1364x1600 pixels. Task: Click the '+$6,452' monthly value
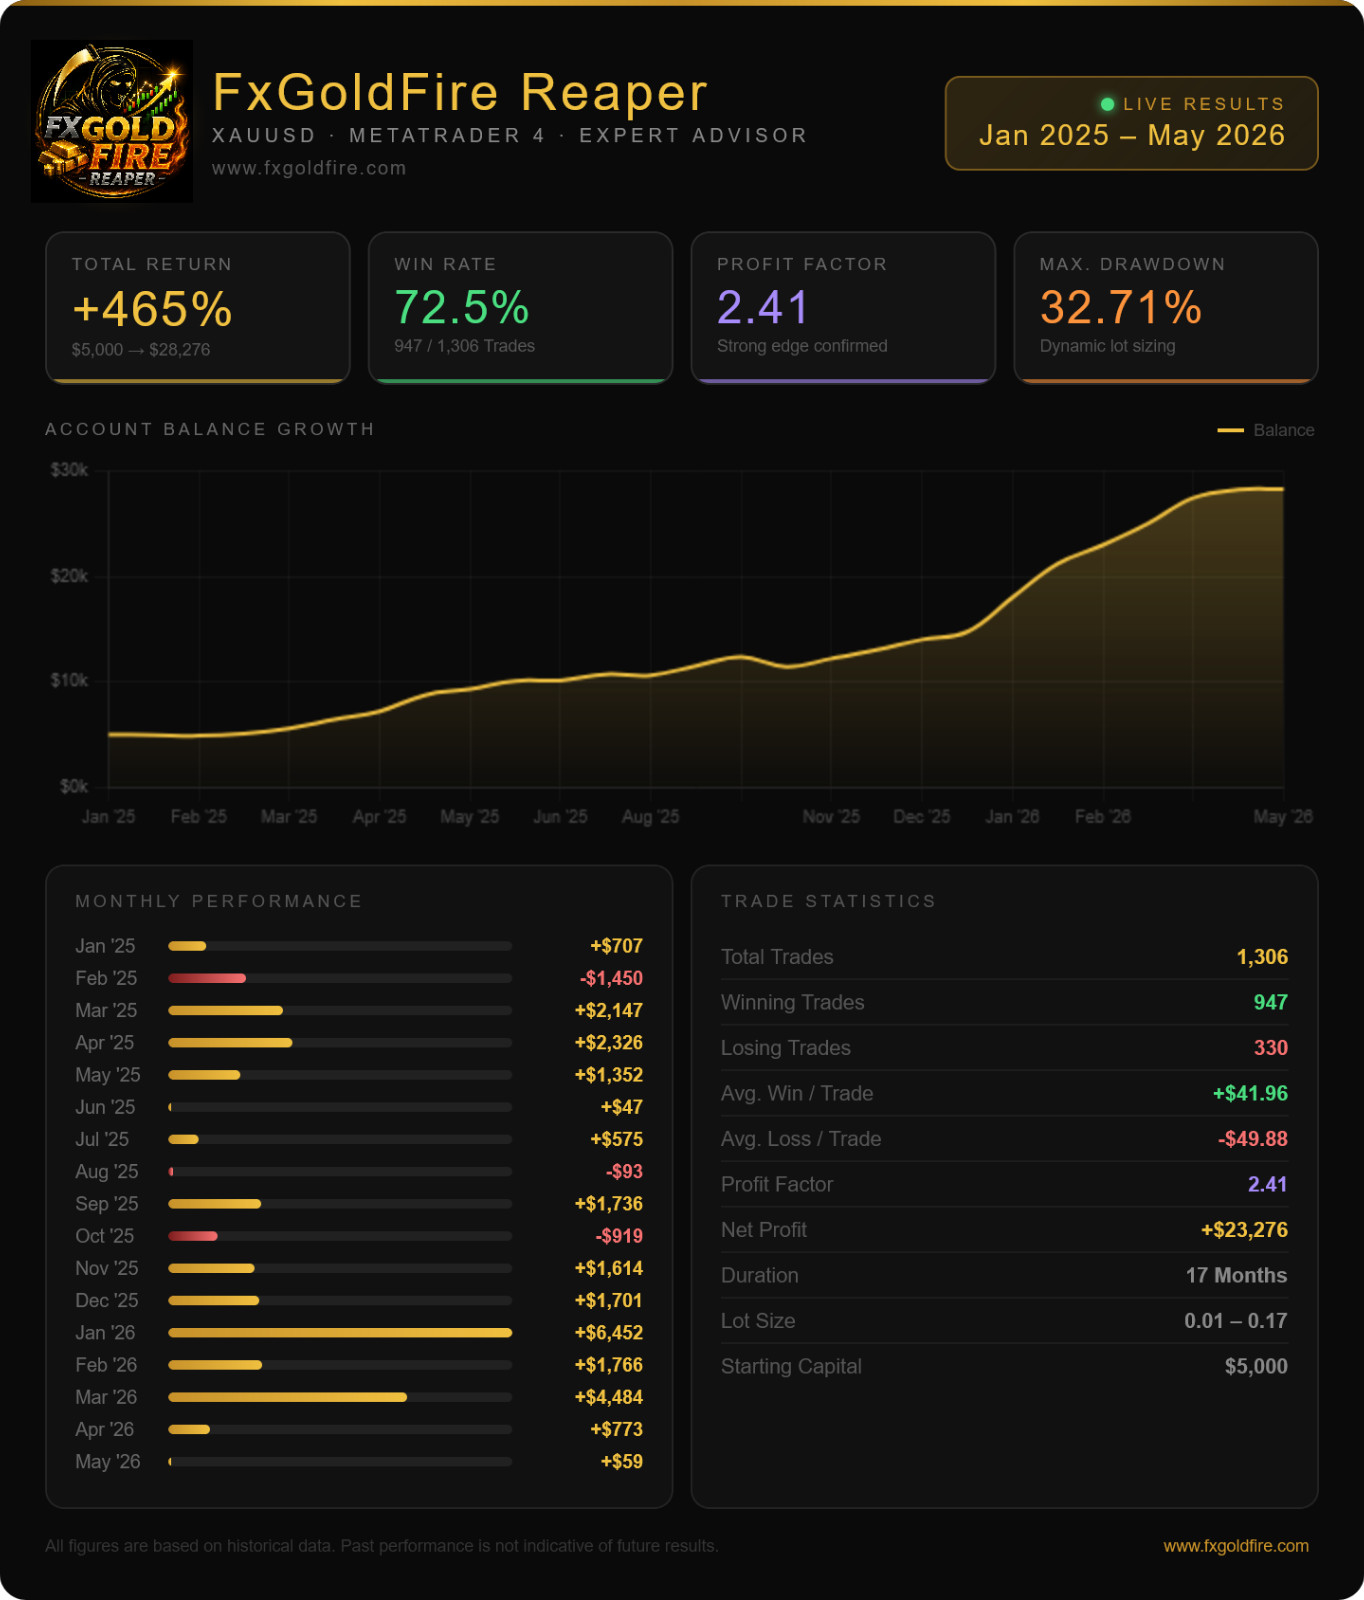point(608,1333)
